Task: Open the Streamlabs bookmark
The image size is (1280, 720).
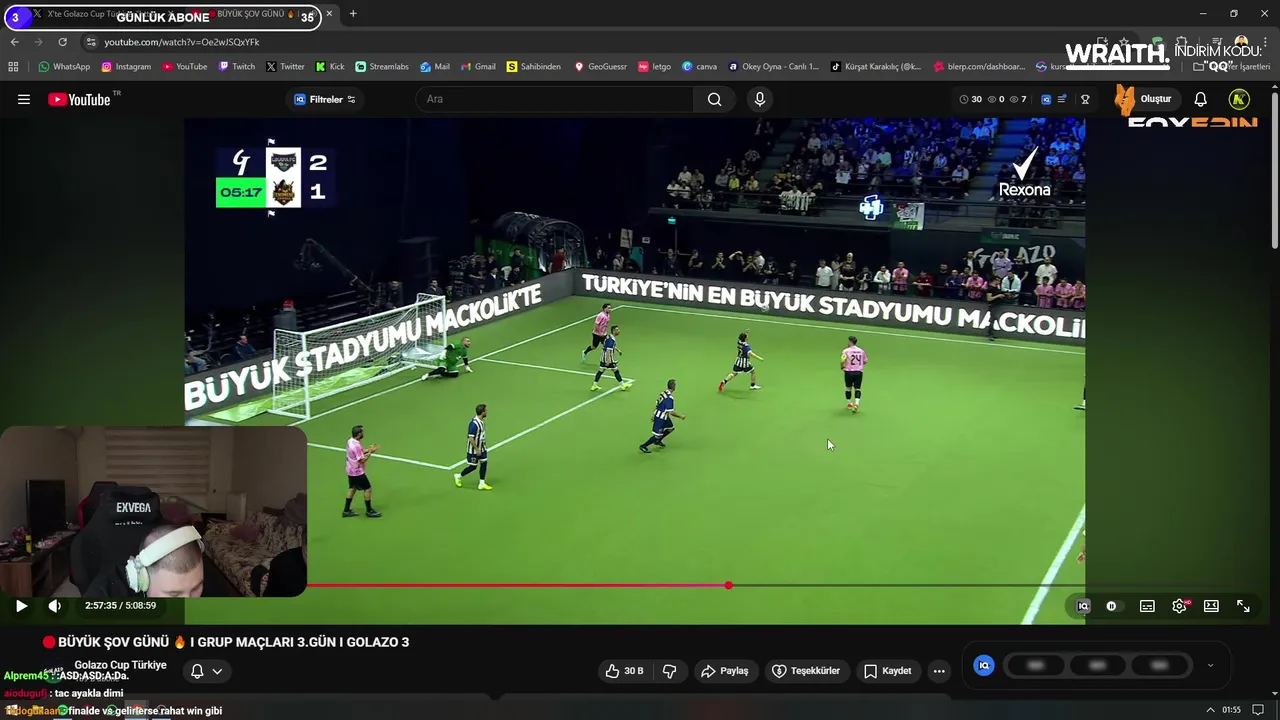Action: tap(382, 66)
